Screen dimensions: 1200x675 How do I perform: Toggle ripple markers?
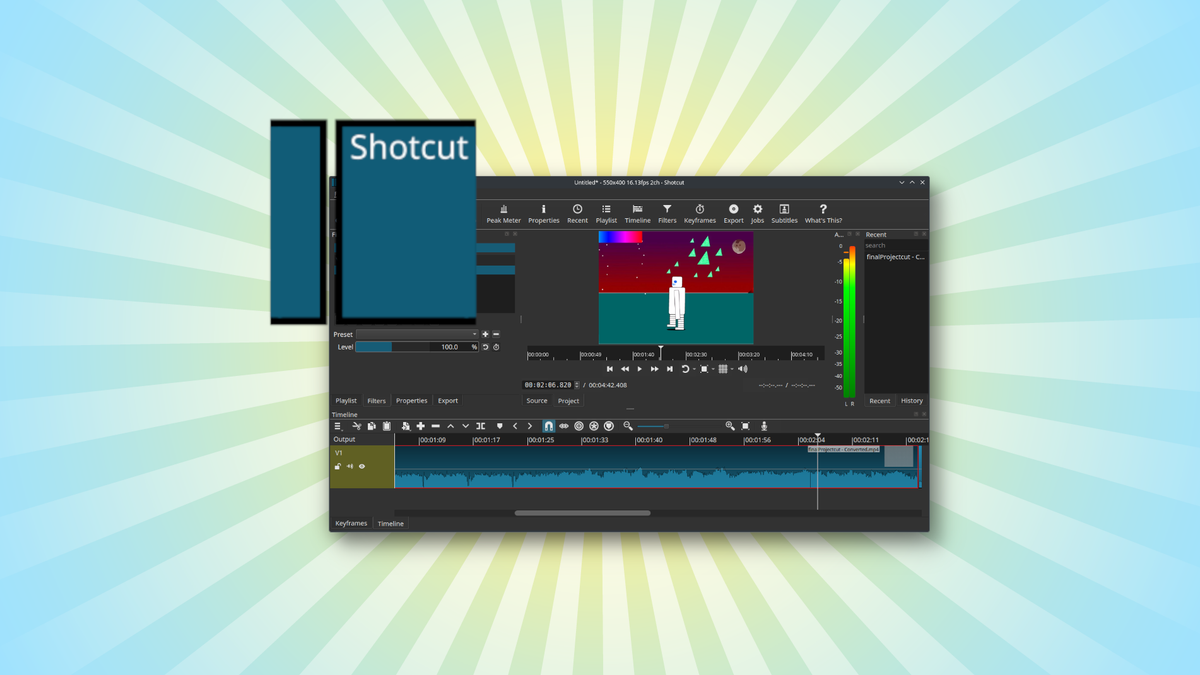pos(609,426)
